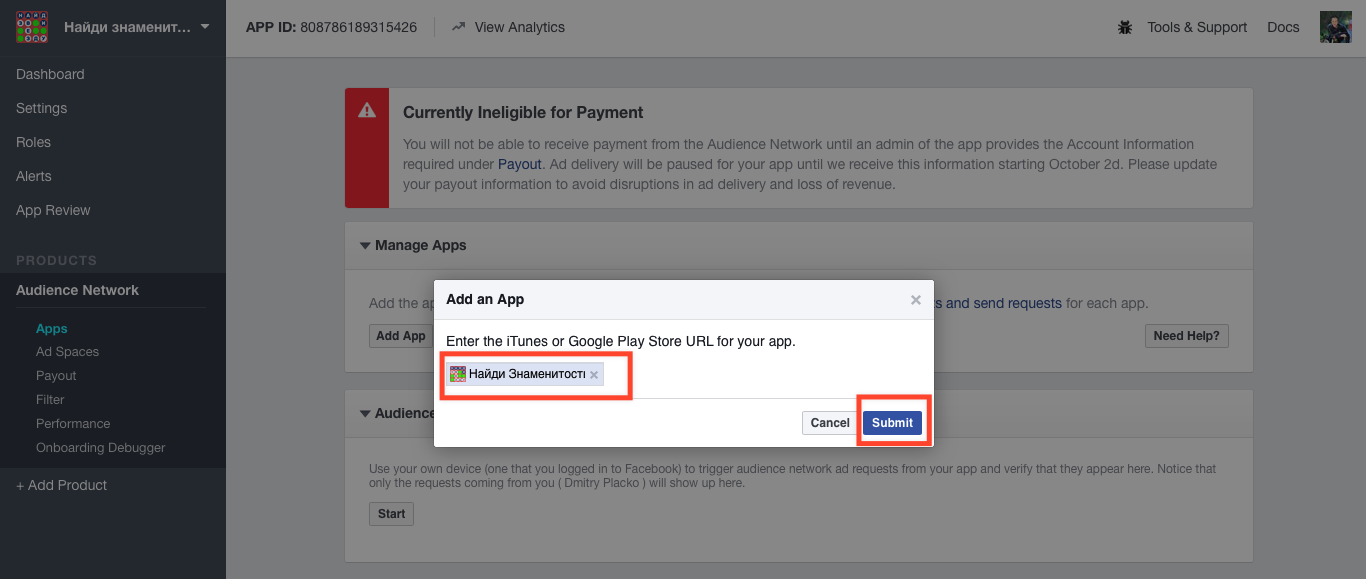Click the app icon inside the URL token

pos(458,374)
